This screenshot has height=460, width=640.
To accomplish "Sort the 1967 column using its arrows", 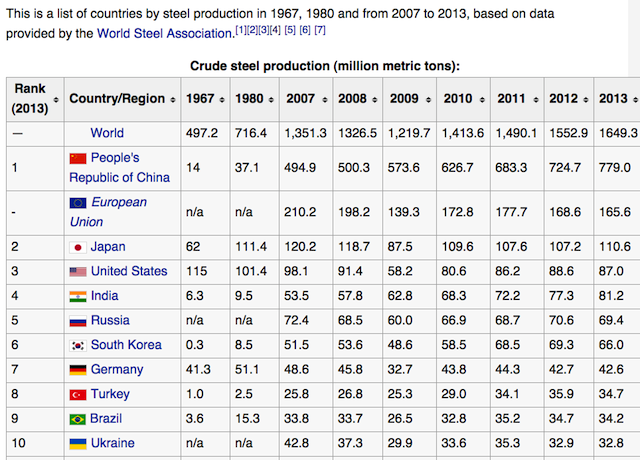I will 222,100.
